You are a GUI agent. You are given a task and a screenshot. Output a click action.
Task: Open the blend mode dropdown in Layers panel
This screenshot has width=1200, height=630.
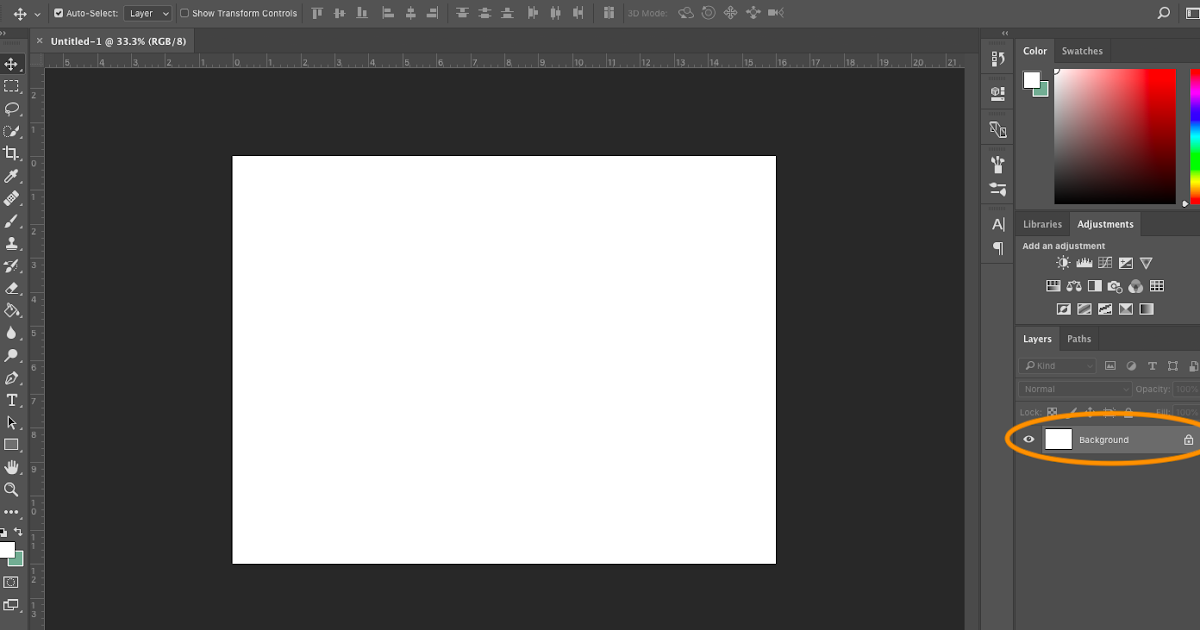[1074, 388]
